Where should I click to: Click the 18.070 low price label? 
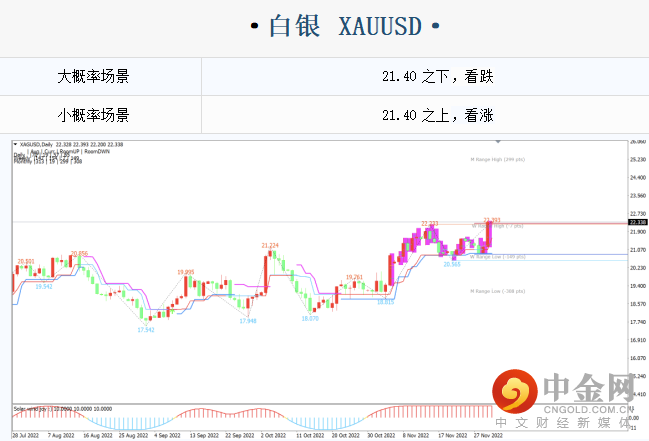(x=310, y=318)
